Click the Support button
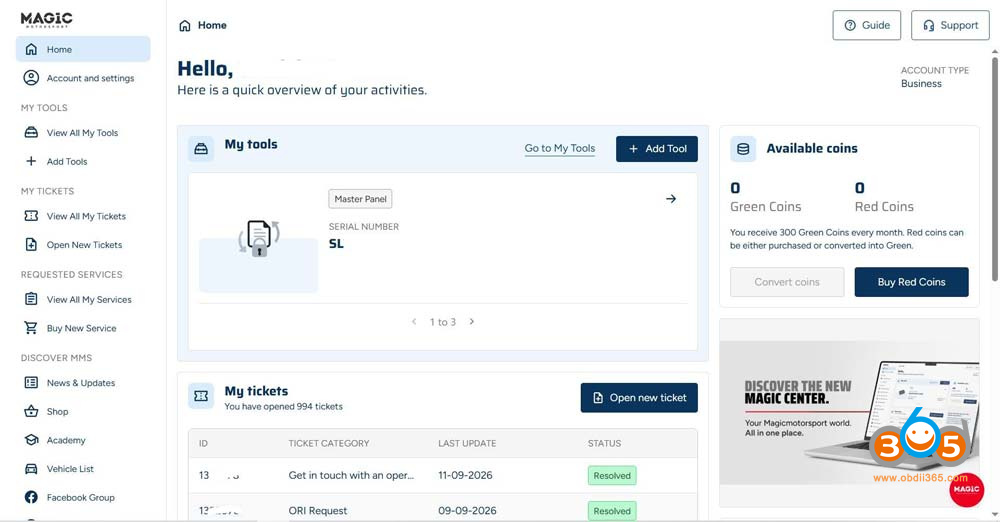 [x=950, y=26]
